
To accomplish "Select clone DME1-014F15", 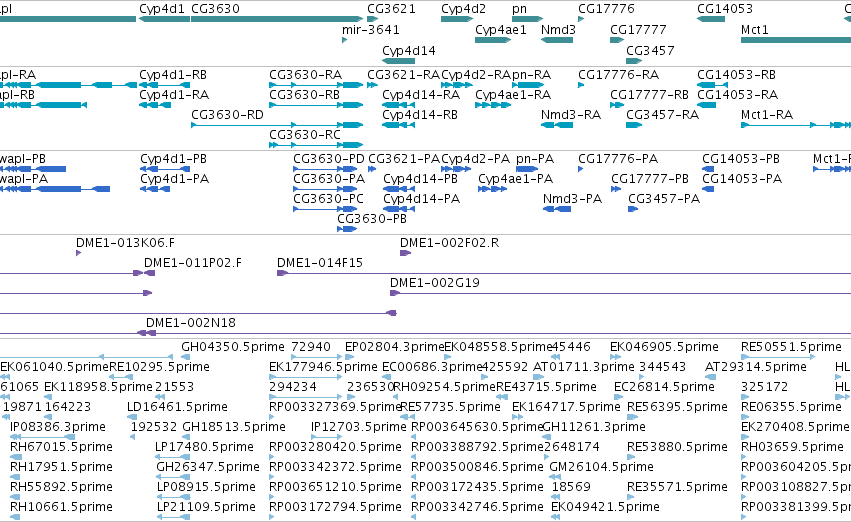I will pos(320,263).
